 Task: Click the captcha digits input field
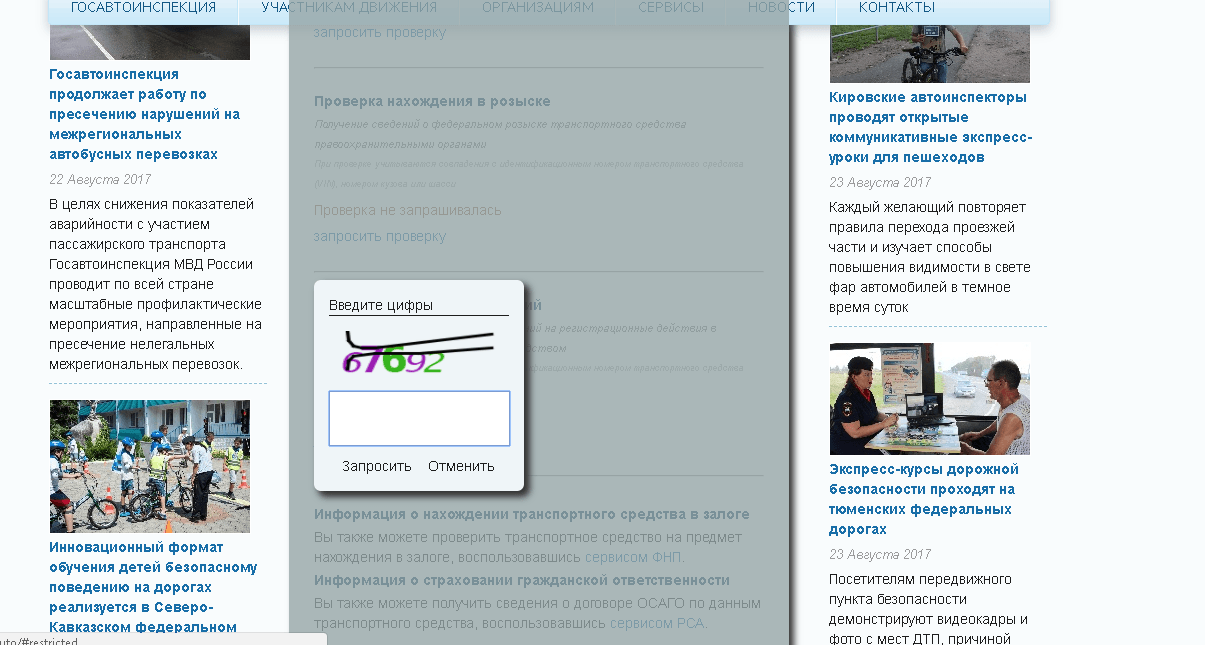[419, 418]
